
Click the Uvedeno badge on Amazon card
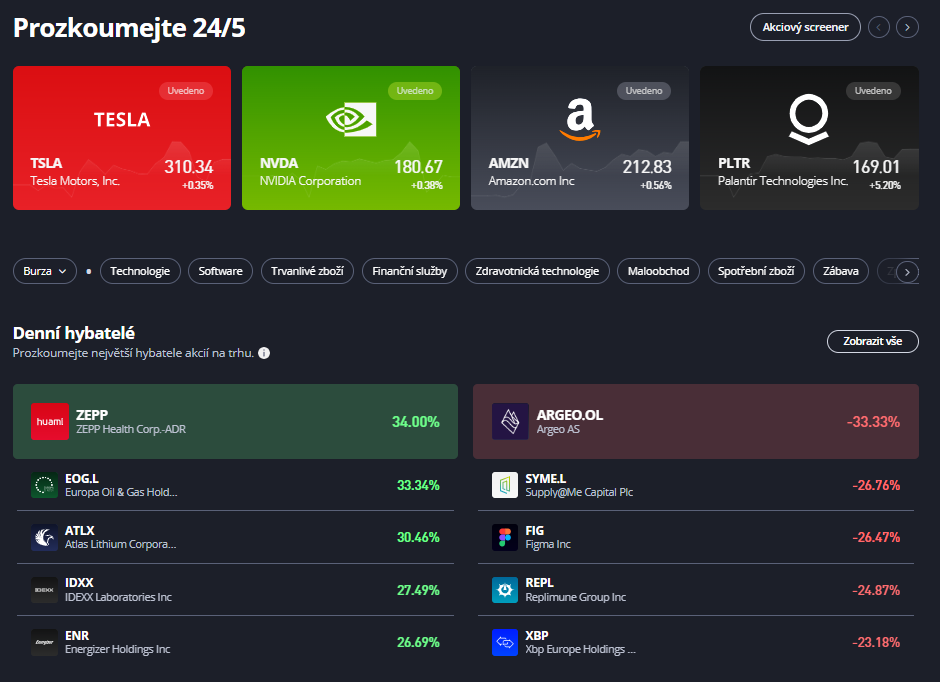tap(644, 90)
